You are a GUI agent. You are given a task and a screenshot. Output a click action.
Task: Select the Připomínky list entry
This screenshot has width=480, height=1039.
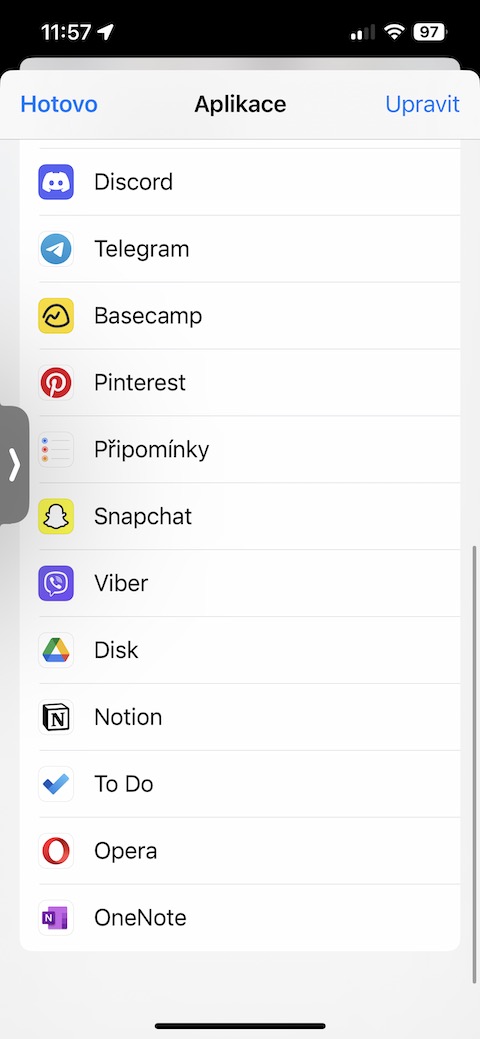(x=240, y=450)
